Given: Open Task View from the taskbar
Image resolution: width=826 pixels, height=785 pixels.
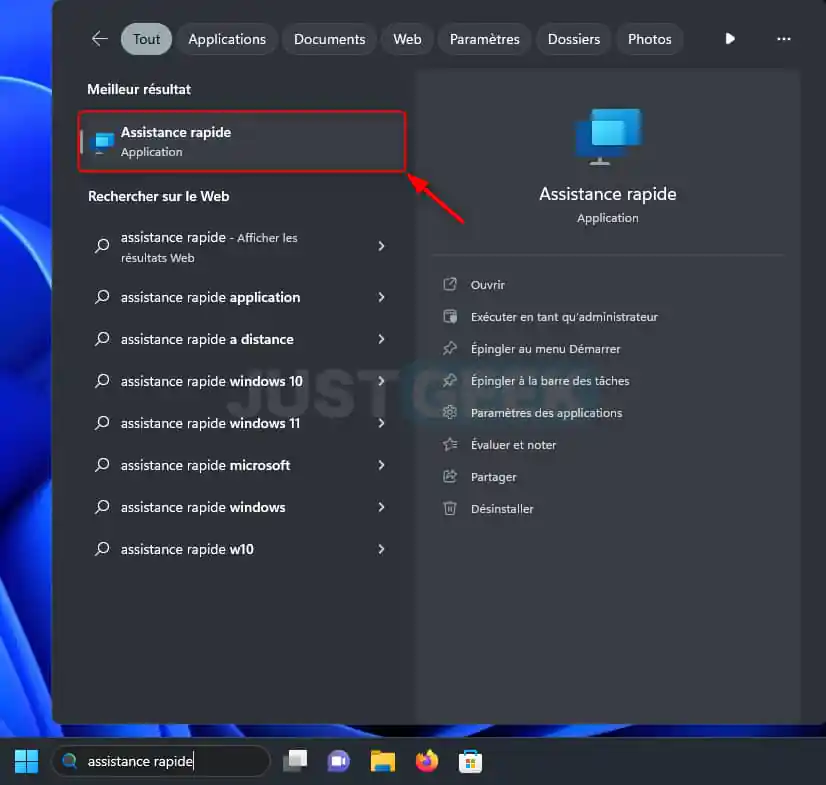Looking at the screenshot, I should tap(295, 761).
